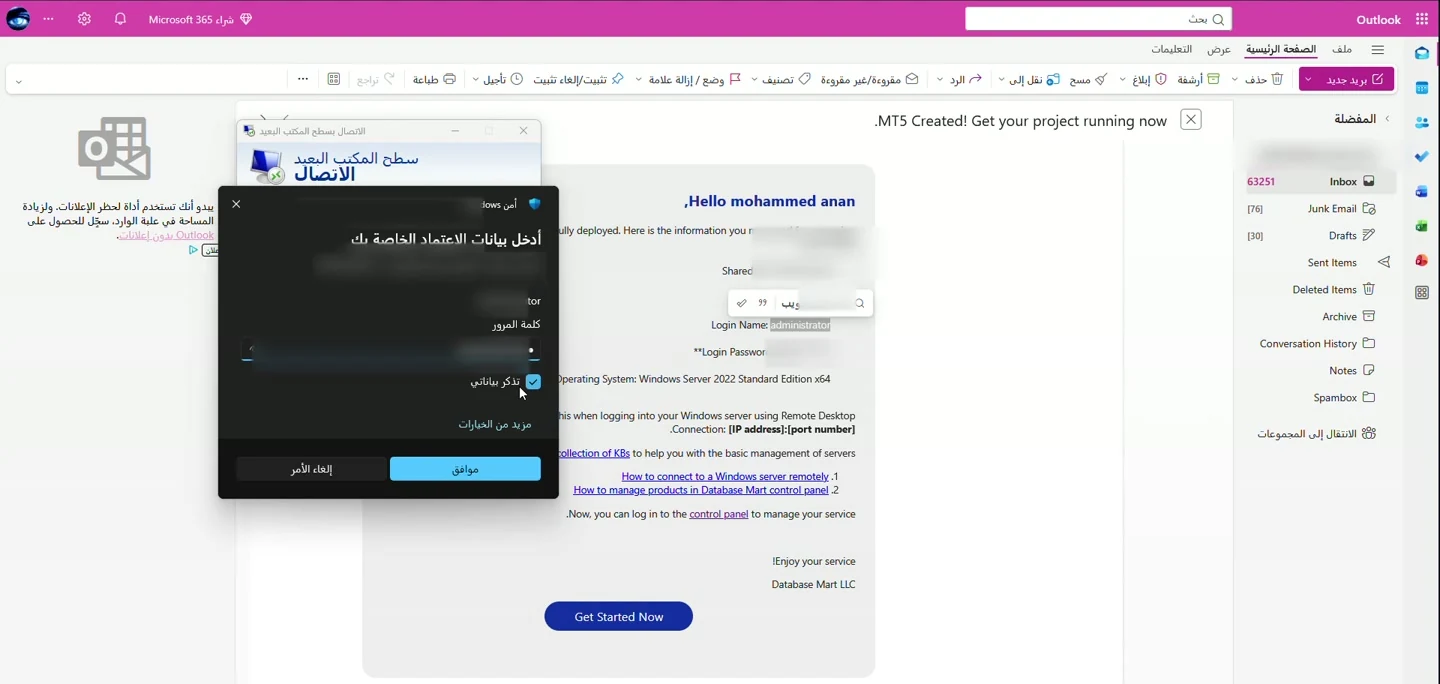Close the open email with X
Viewport: 1440px width, 684px height.
1190,120
